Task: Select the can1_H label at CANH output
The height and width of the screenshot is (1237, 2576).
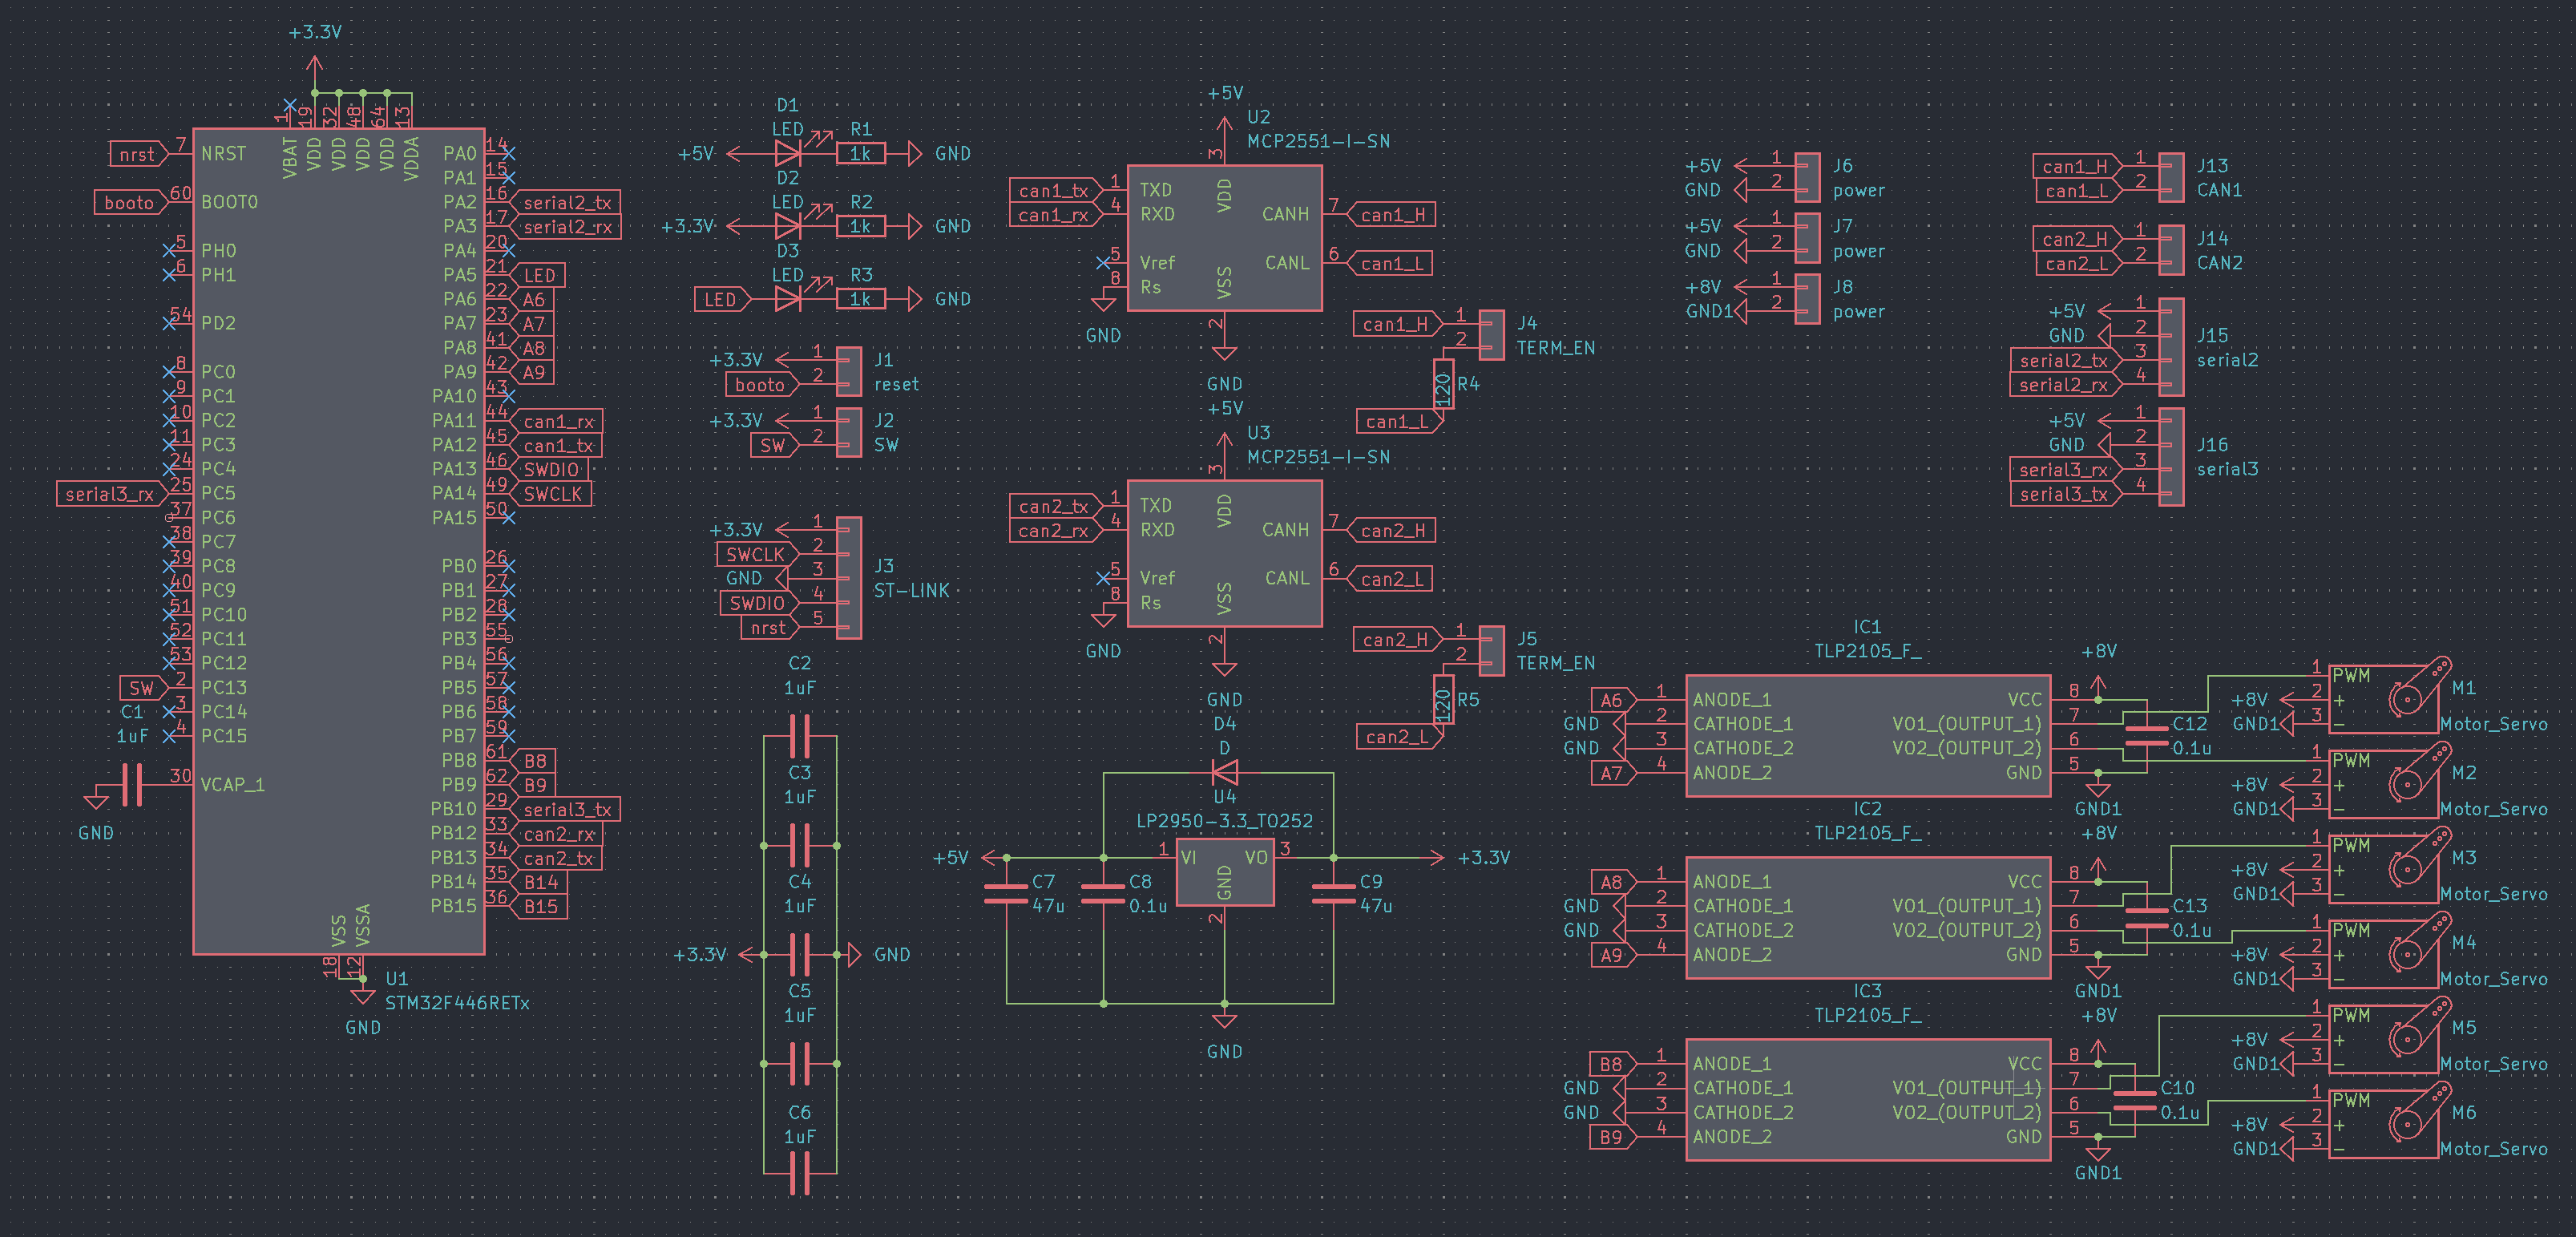Action: pos(1392,215)
